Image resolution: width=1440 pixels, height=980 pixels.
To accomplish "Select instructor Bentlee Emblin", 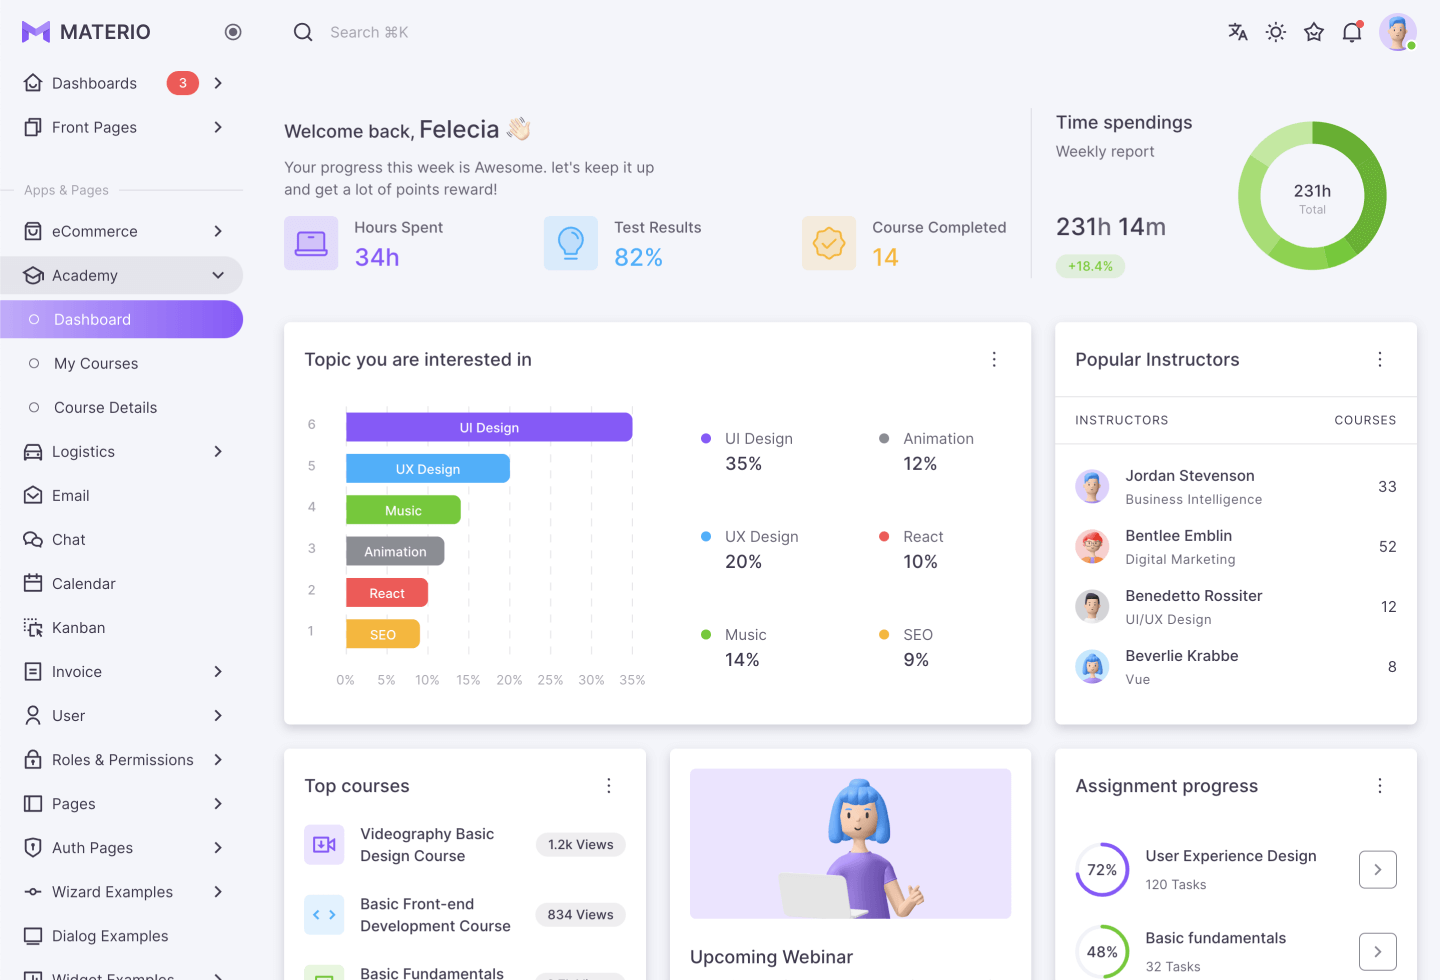I will pyautogui.click(x=1236, y=547).
